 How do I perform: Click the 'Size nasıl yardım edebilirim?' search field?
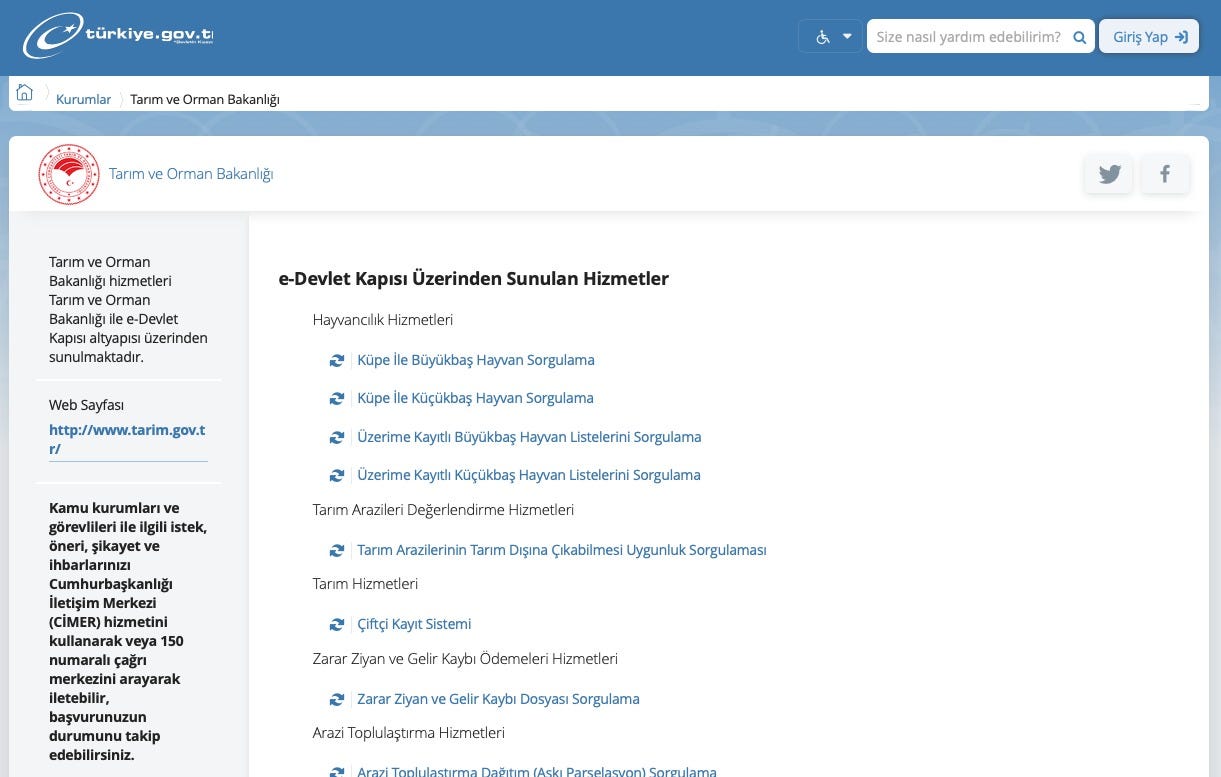point(968,37)
